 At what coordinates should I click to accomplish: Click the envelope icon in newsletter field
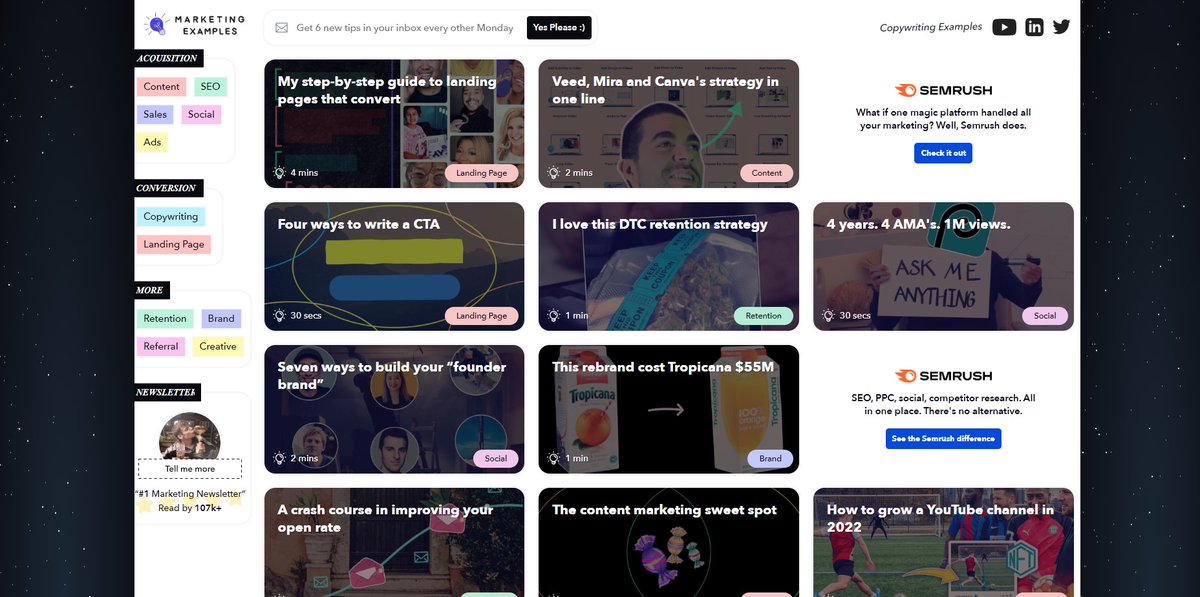click(282, 28)
